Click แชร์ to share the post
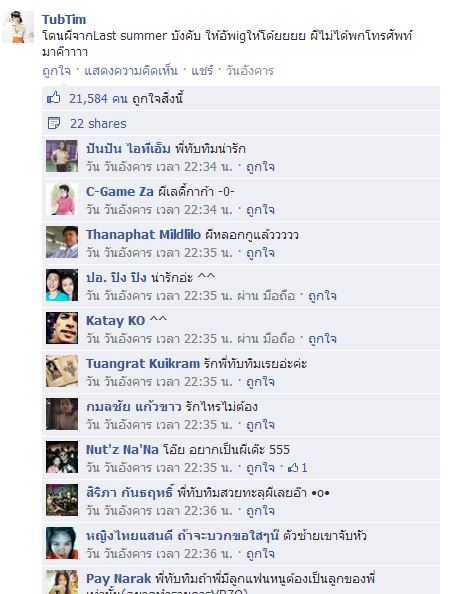 click(x=202, y=71)
